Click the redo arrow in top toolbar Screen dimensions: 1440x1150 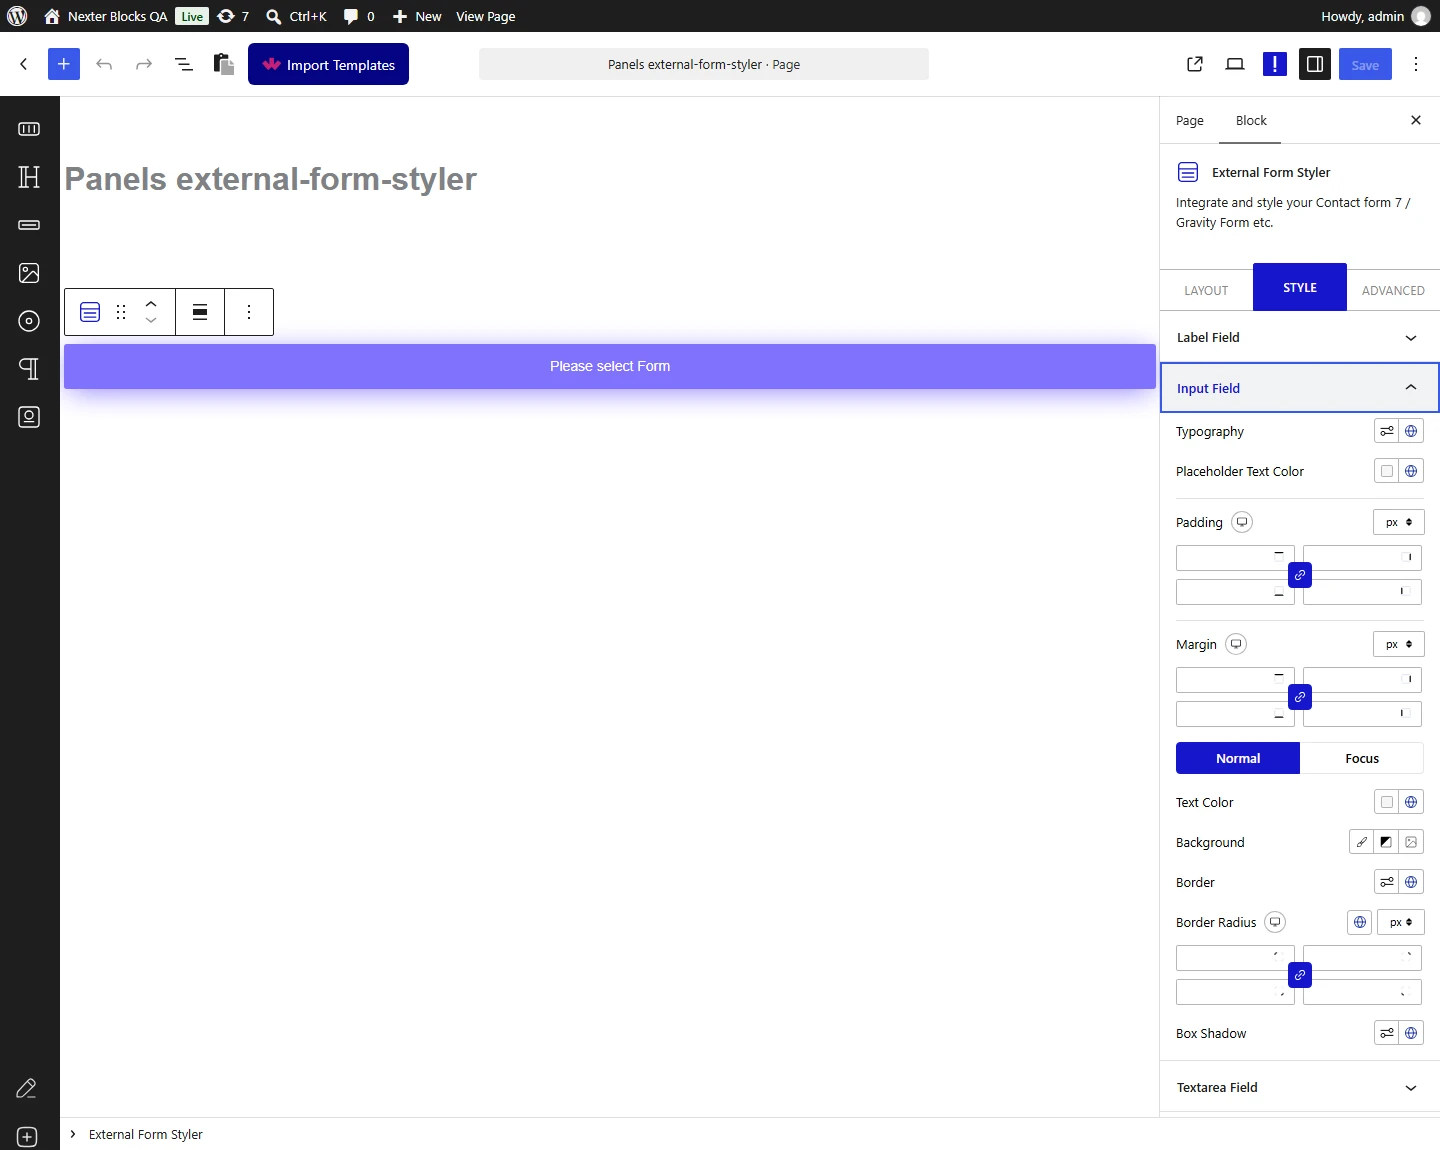pyautogui.click(x=144, y=64)
